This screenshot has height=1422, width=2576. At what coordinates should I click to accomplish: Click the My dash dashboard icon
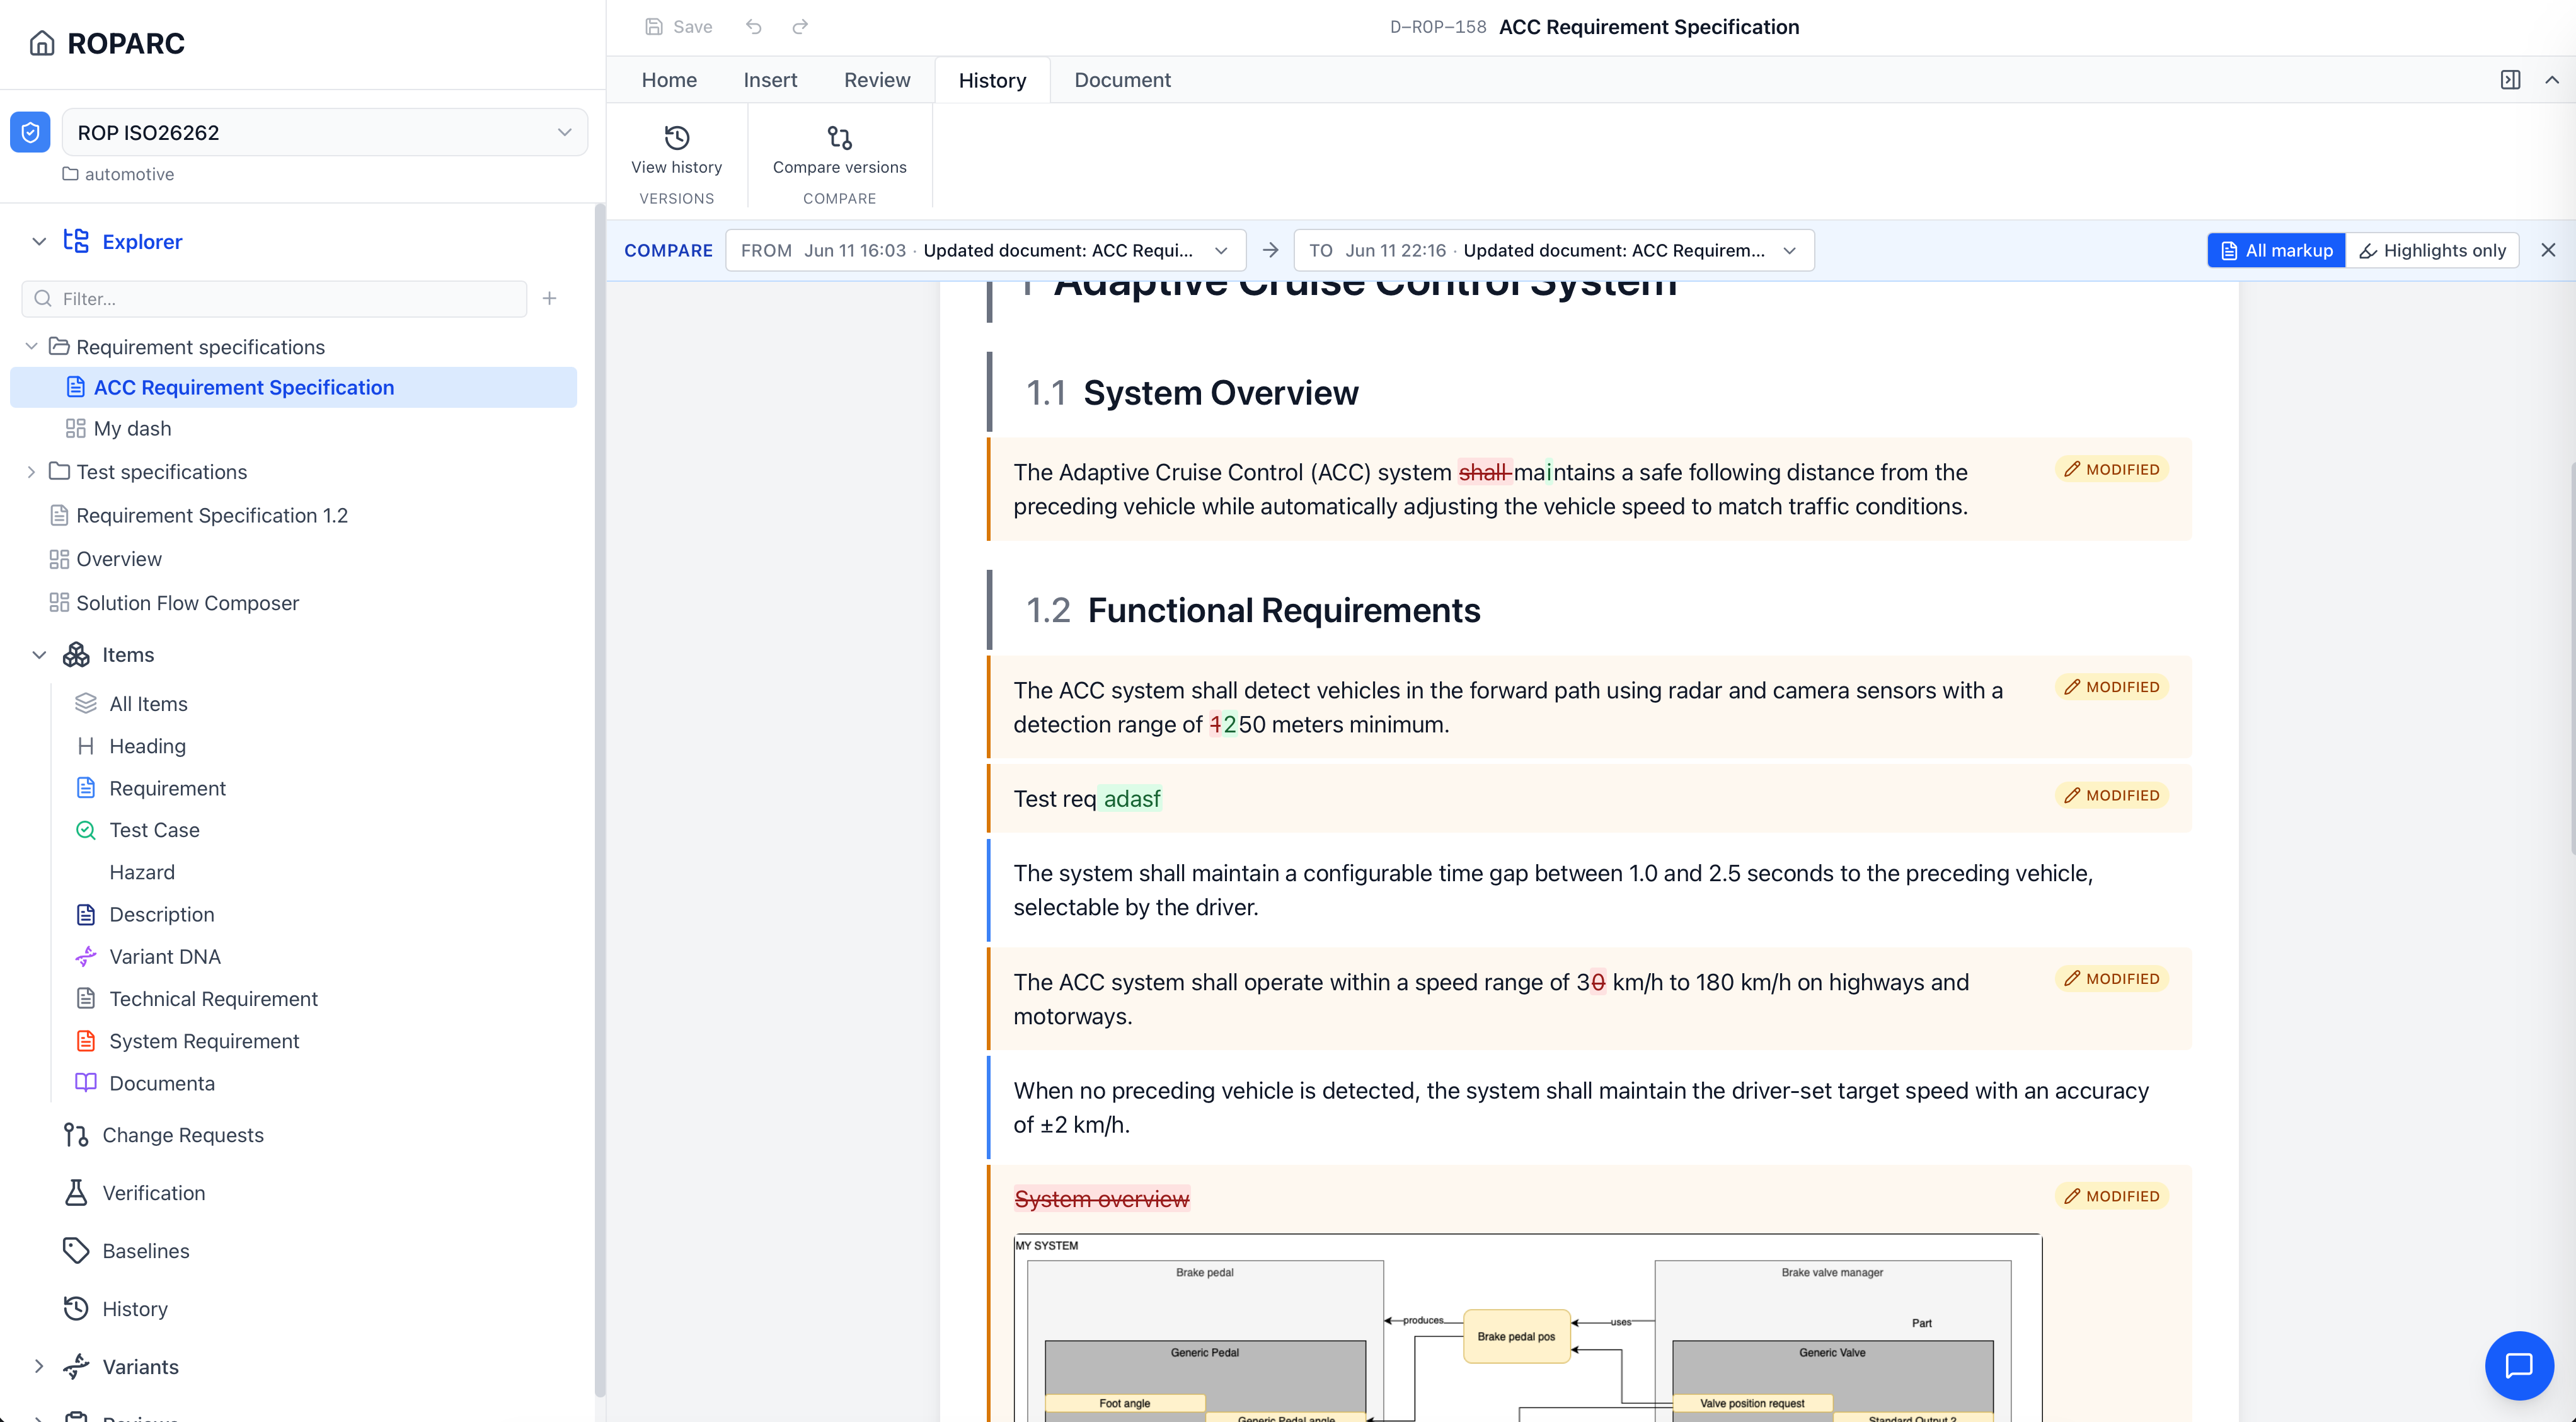pyautogui.click(x=75, y=428)
